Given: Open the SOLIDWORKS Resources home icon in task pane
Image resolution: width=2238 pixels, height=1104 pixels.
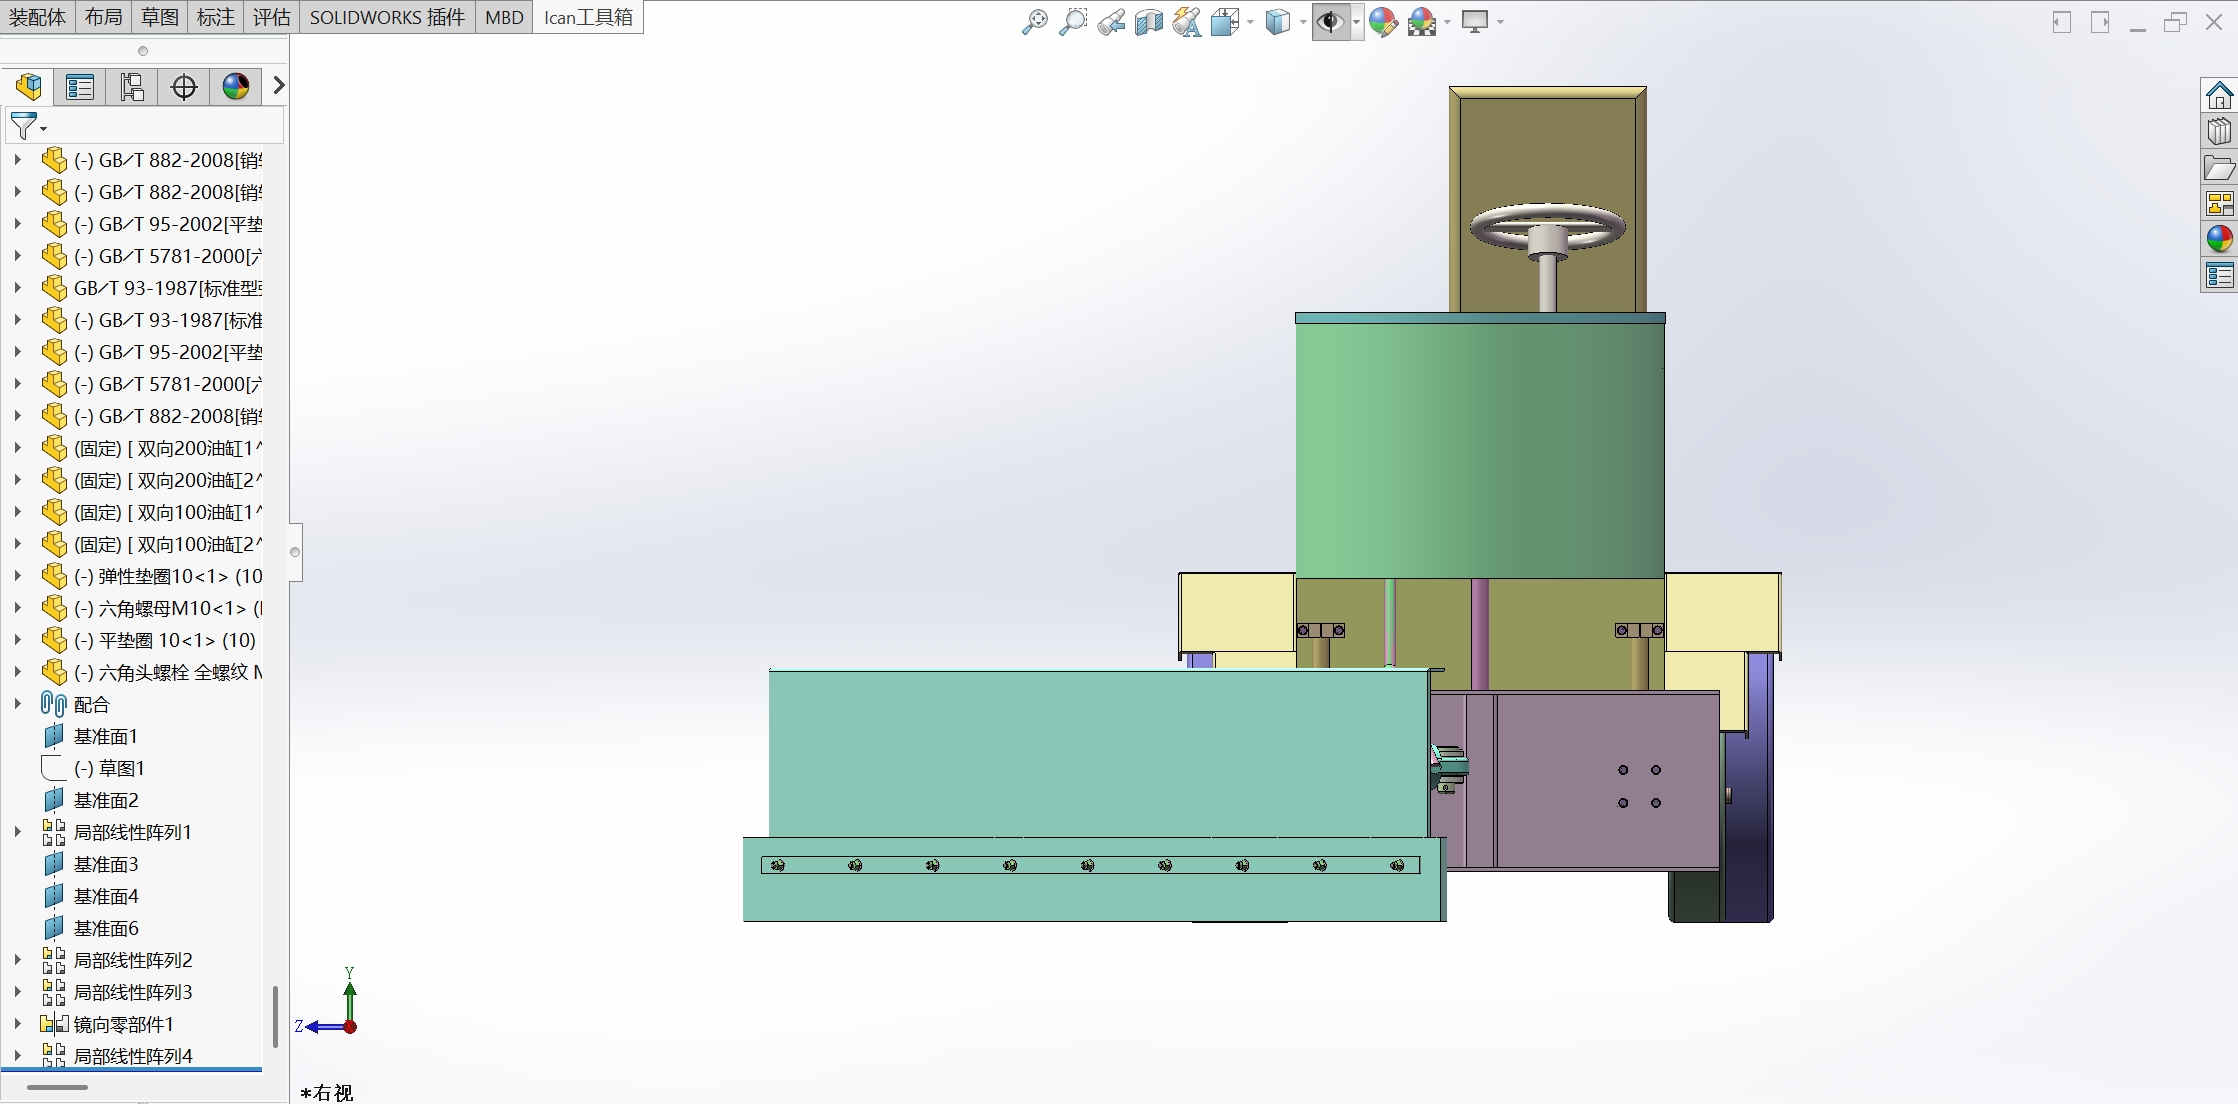Looking at the screenshot, I should pos(2219,96).
